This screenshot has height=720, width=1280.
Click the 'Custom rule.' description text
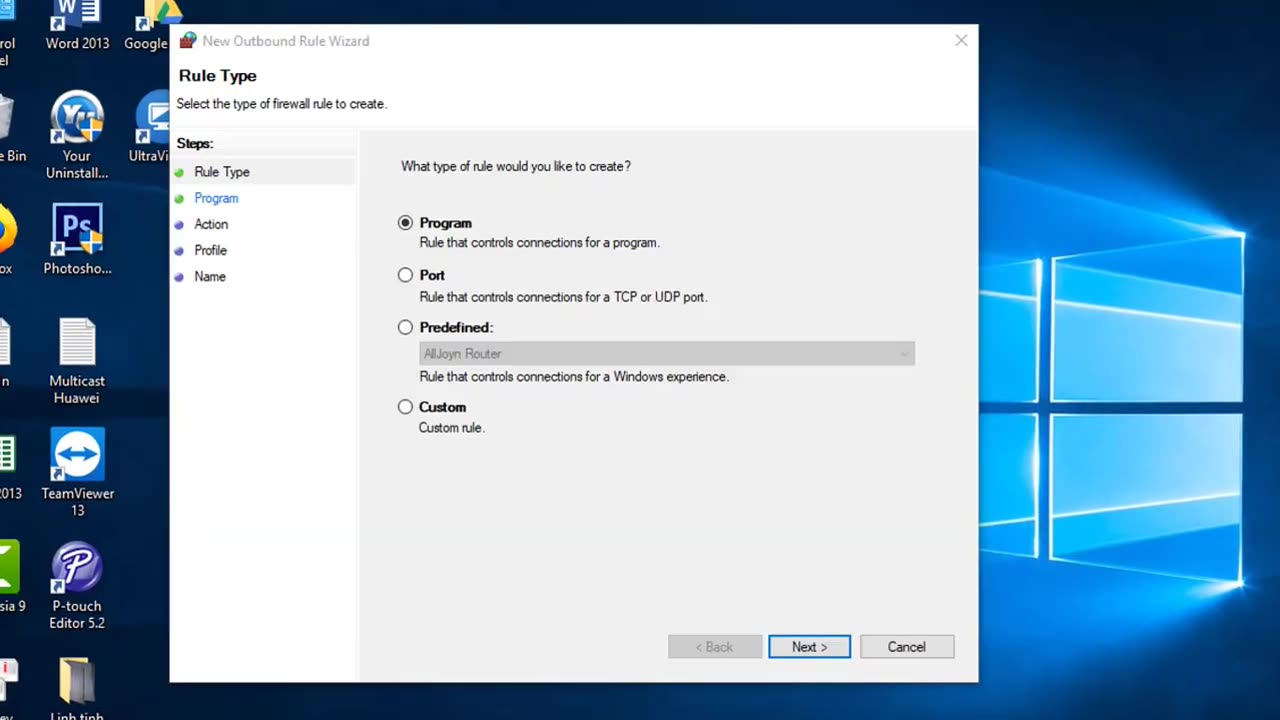point(451,428)
